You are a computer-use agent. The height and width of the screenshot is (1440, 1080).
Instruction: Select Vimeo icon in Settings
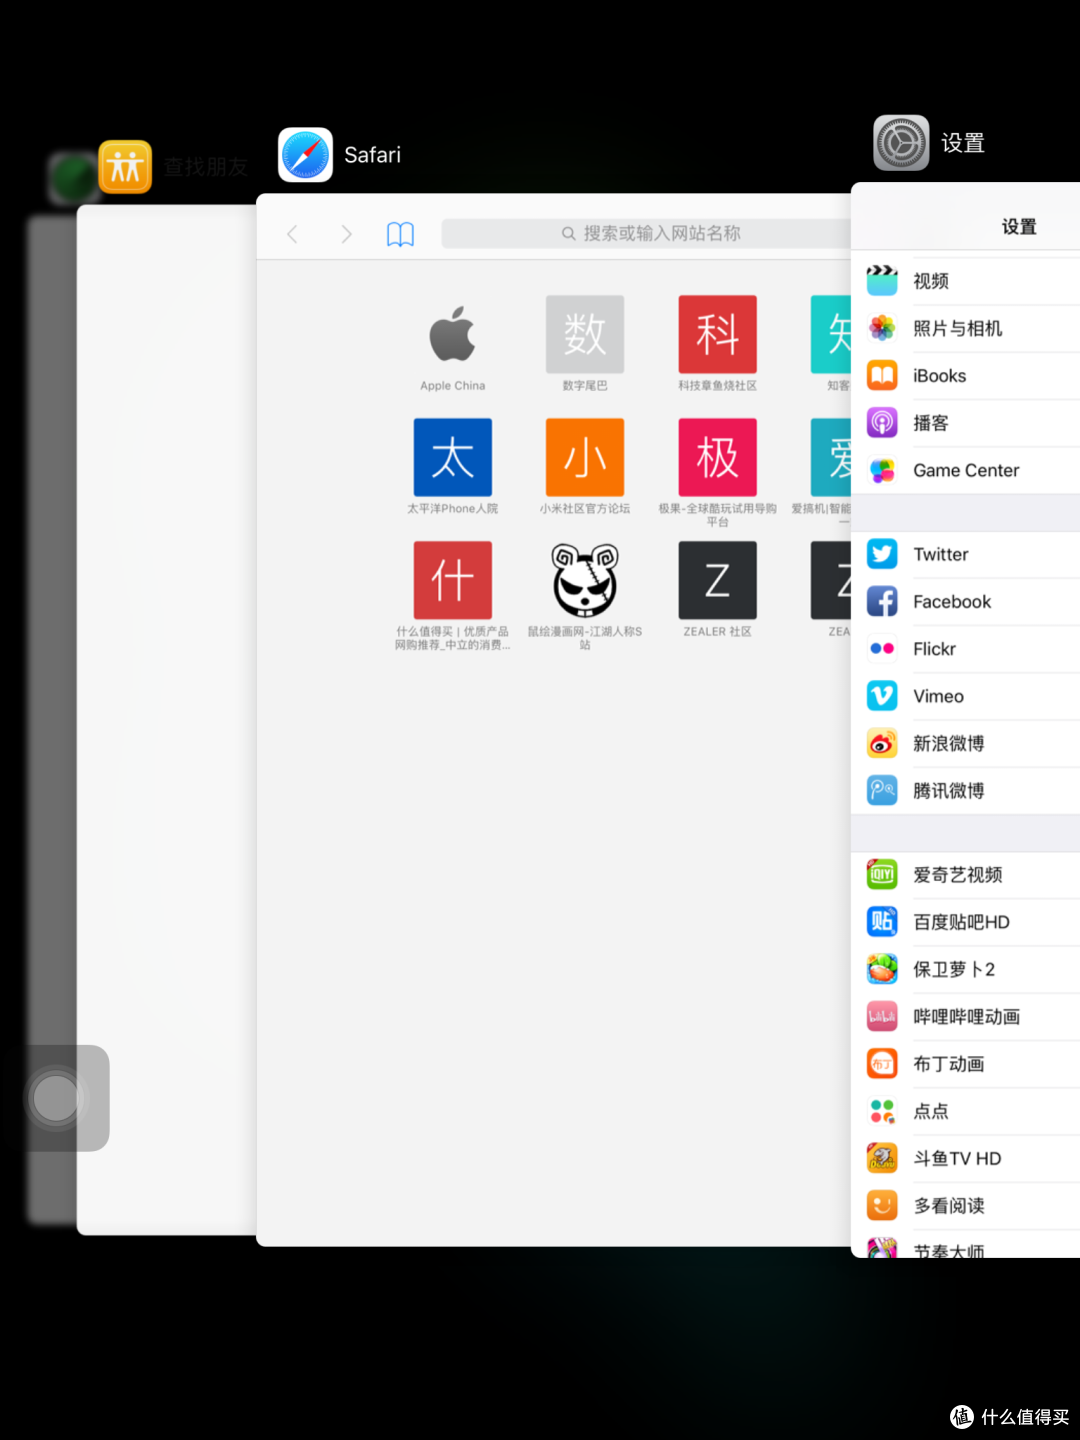pos(882,696)
